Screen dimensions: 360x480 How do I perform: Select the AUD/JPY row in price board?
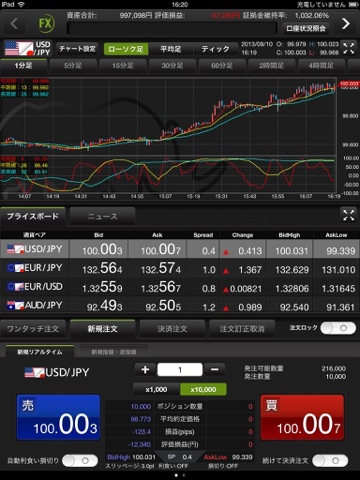[180, 305]
